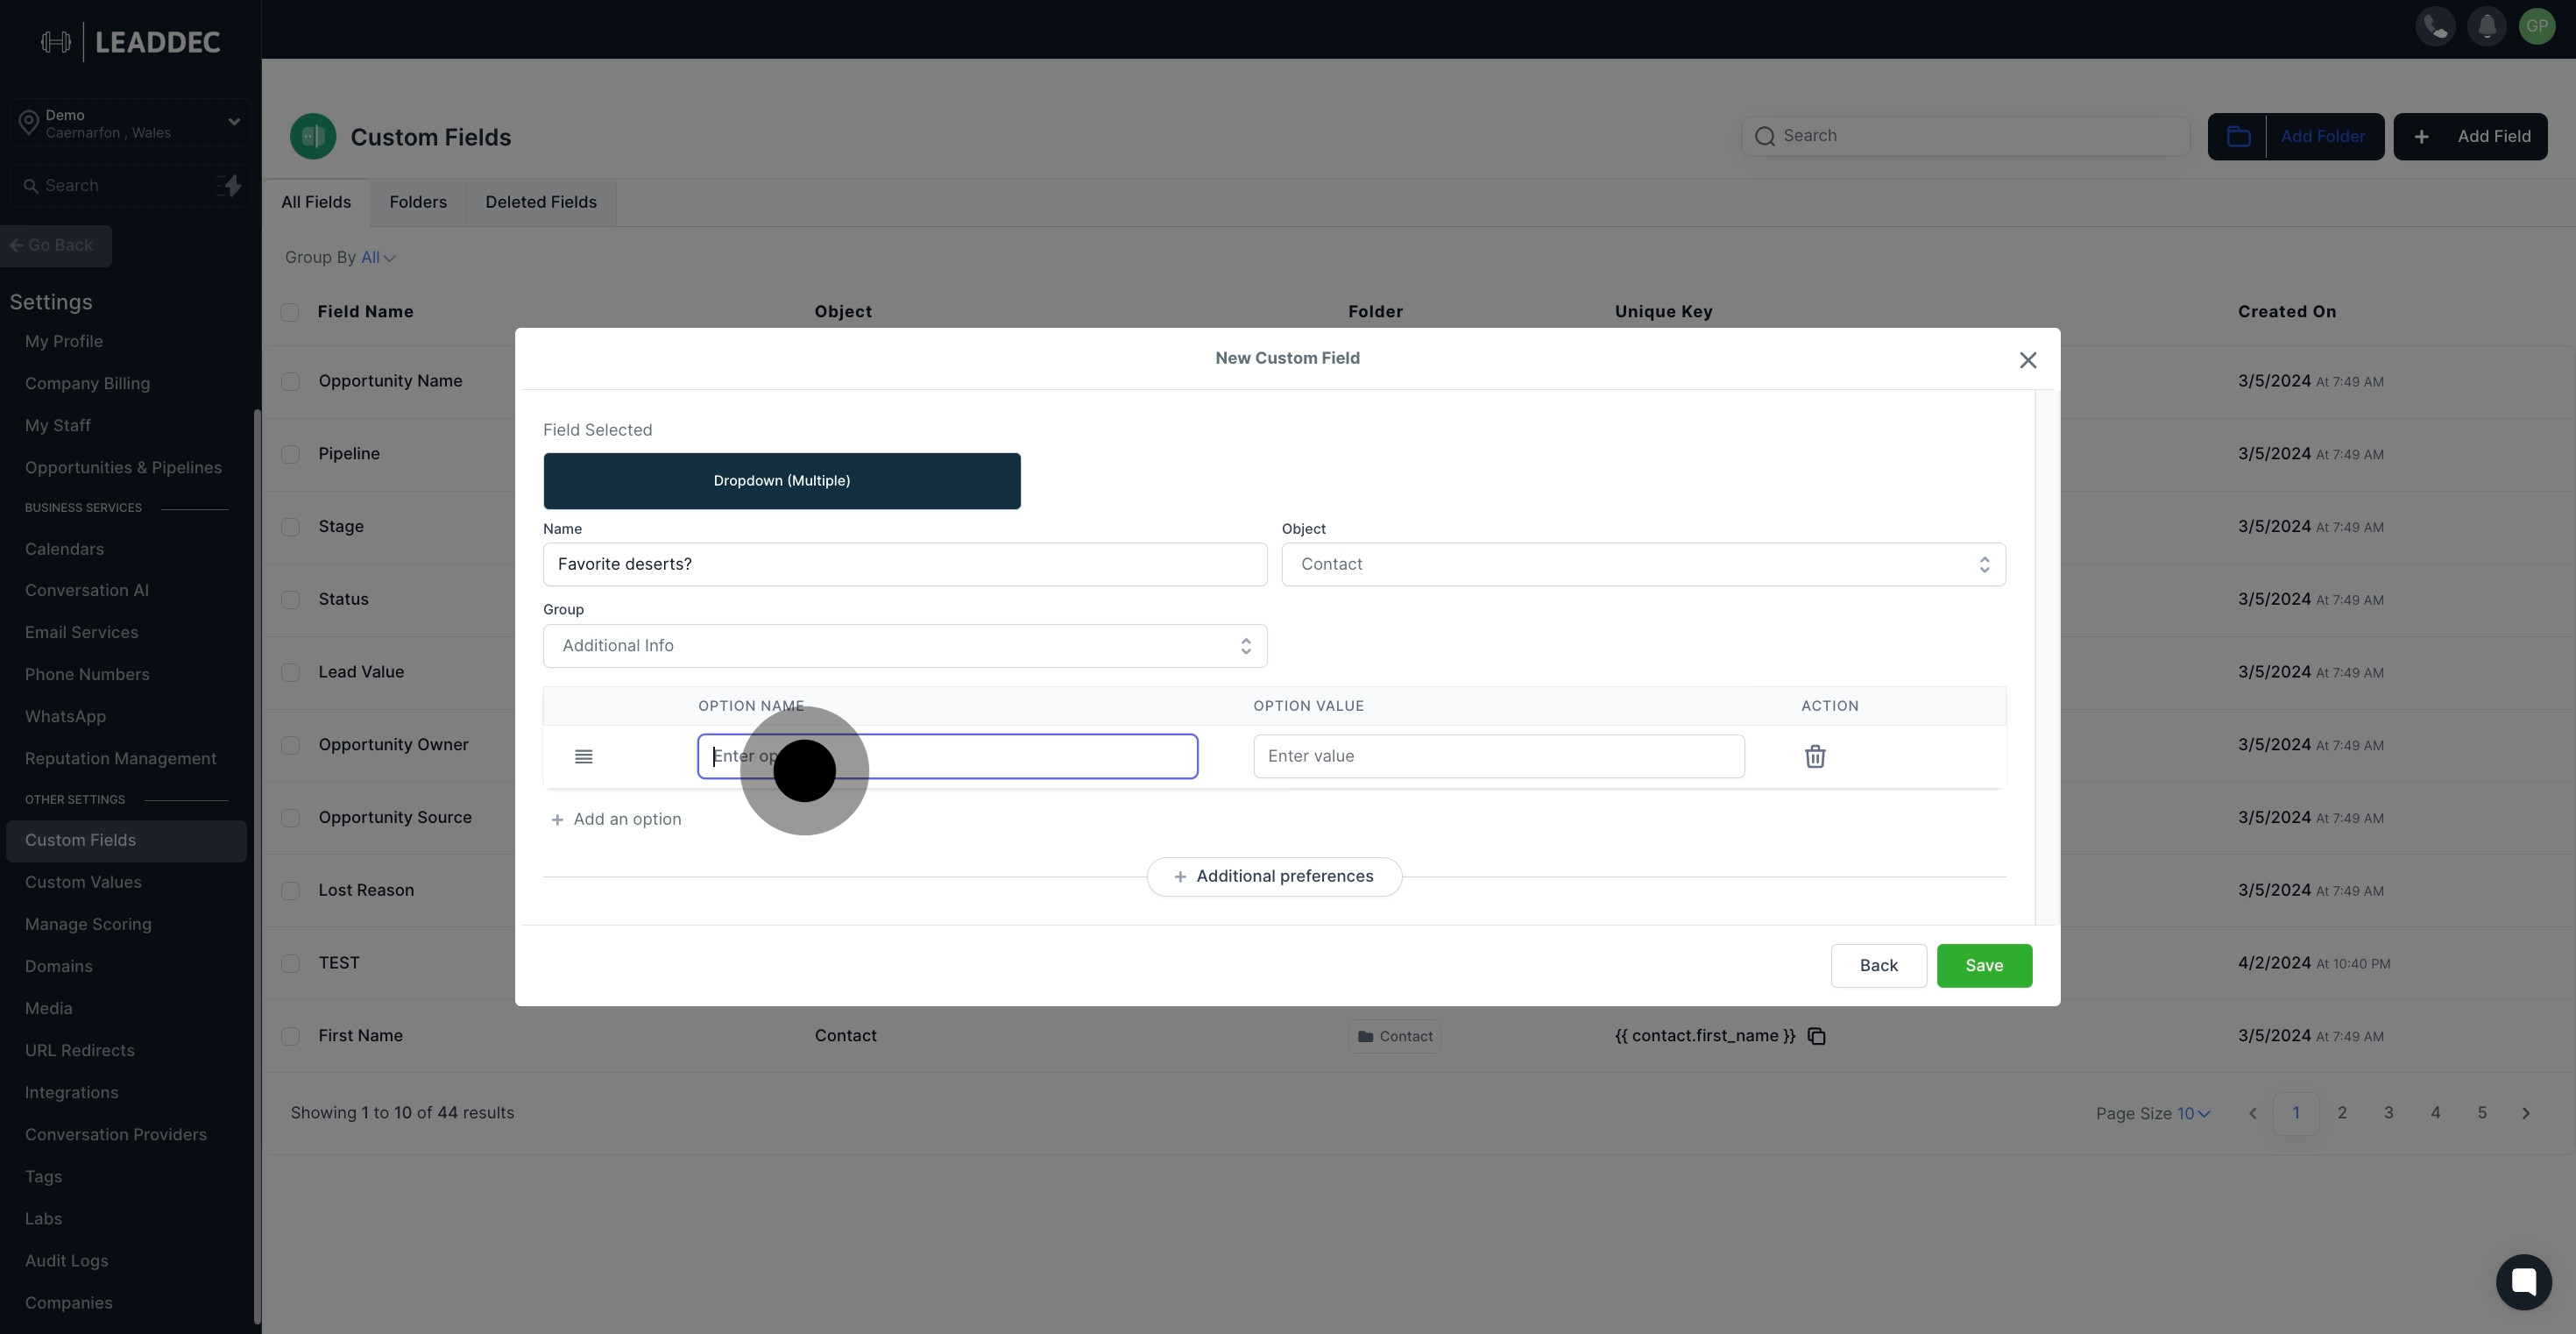Click the option name input field
Image resolution: width=2576 pixels, height=1334 pixels.
[x=947, y=756]
